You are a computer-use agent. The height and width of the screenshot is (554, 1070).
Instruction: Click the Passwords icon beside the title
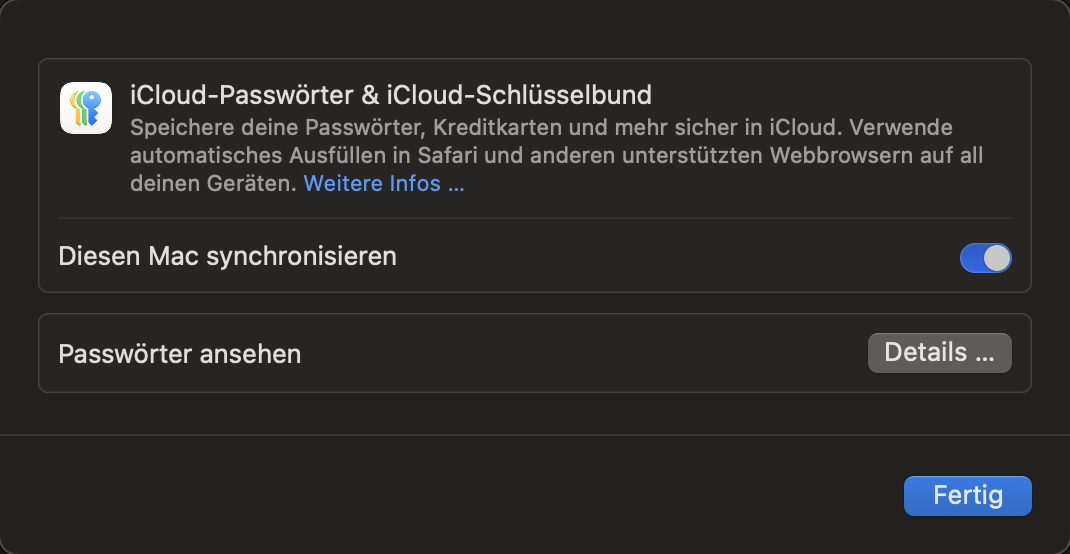86,108
